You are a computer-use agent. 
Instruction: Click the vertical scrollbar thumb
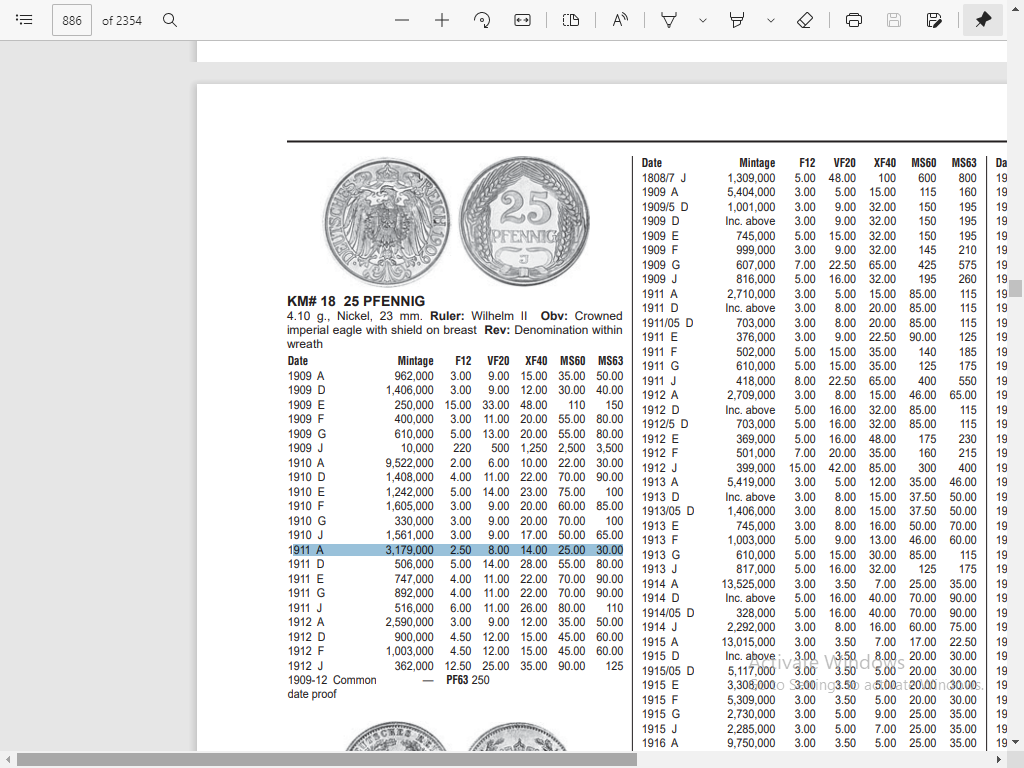click(x=1015, y=288)
